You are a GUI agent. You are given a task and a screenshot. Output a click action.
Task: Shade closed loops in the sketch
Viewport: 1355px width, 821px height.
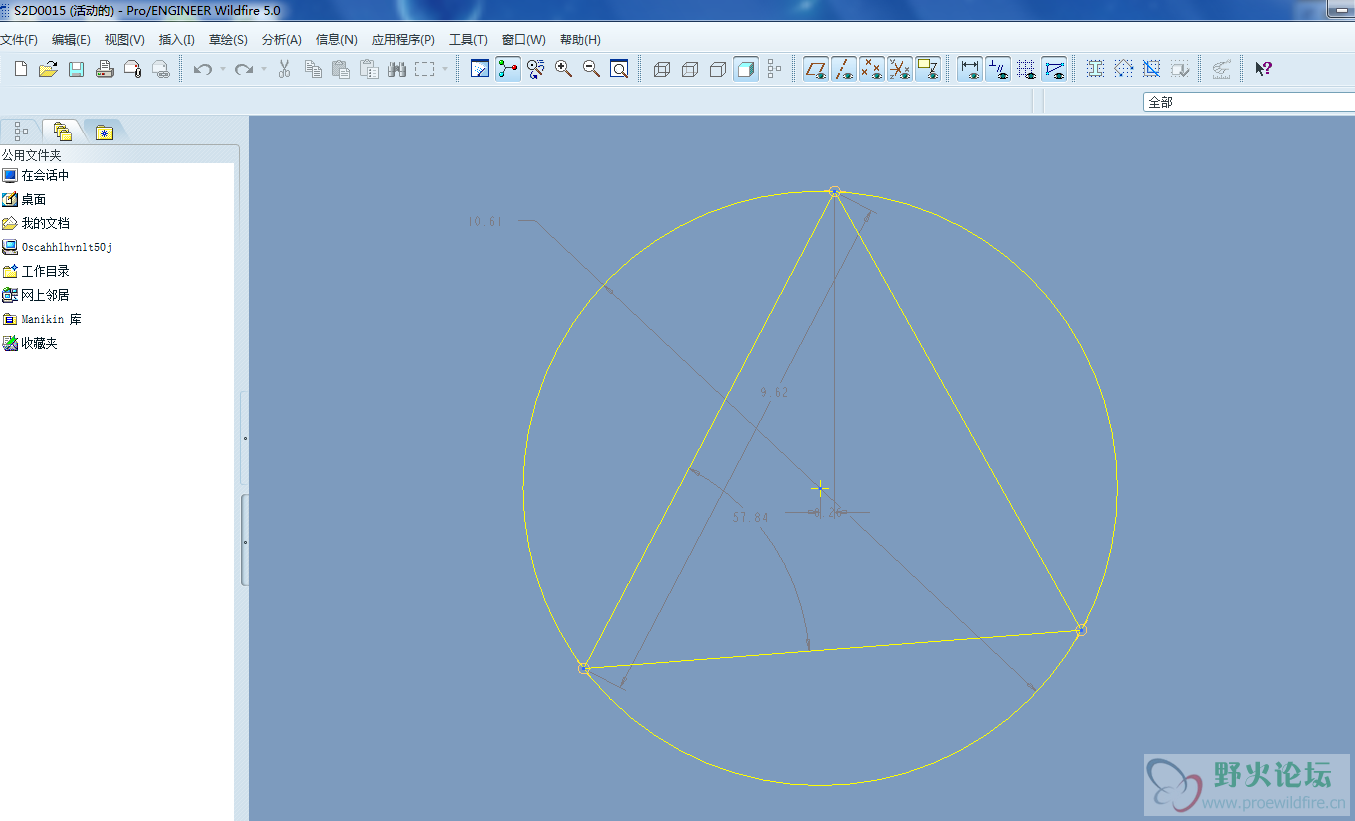(x=1096, y=69)
